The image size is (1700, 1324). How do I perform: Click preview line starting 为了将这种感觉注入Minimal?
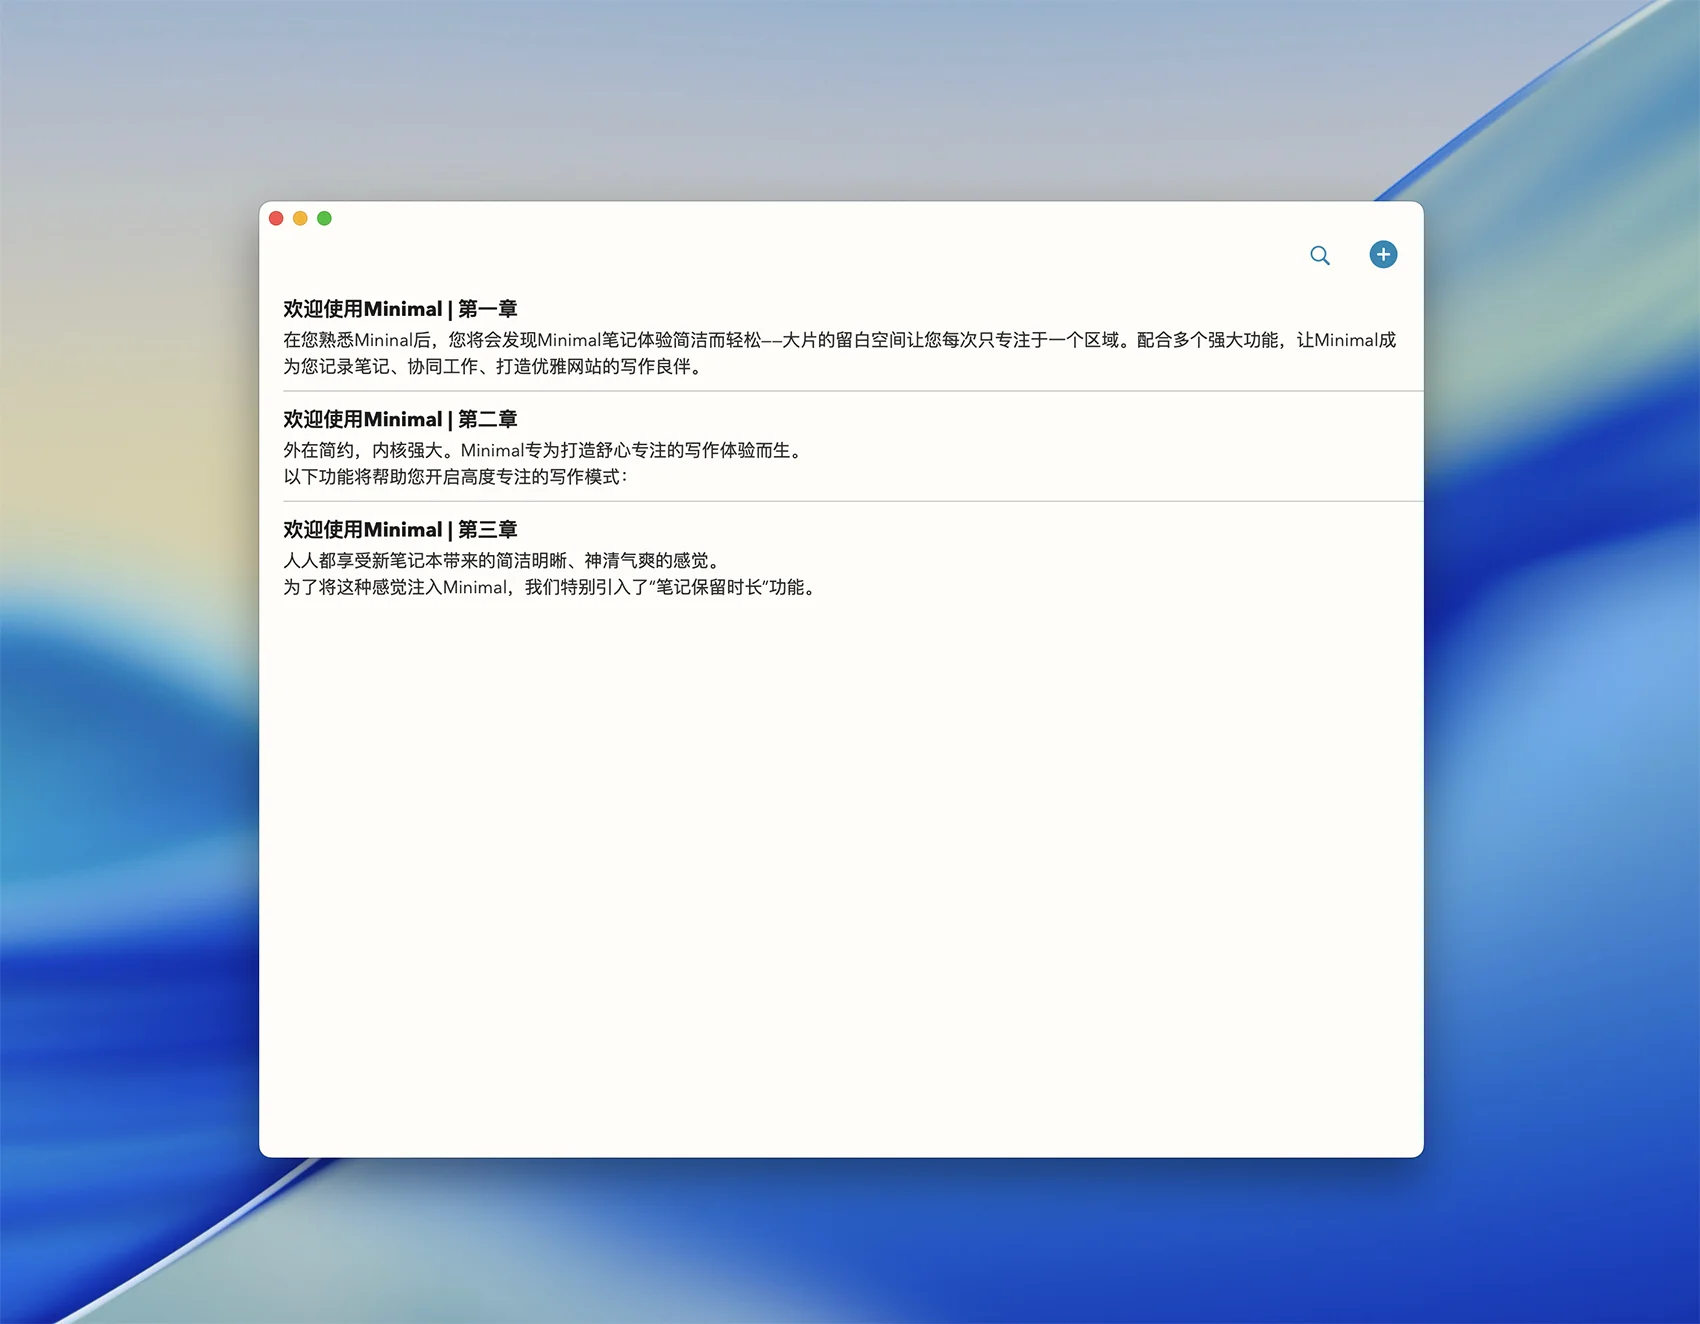pyautogui.click(x=550, y=587)
